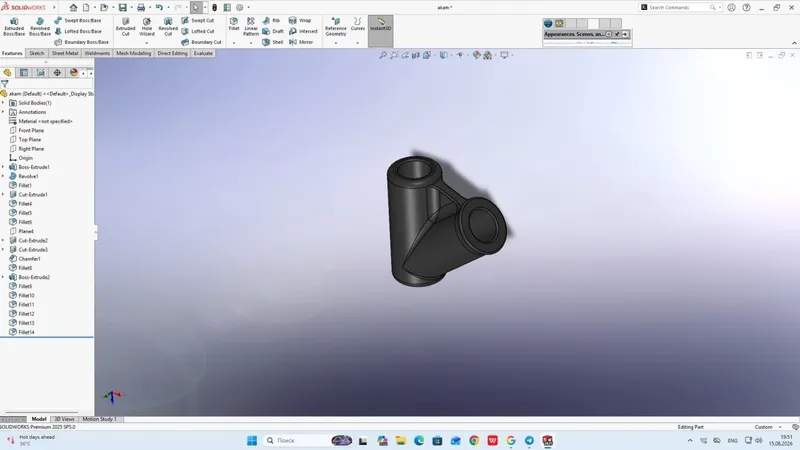Select the Extruded Cut tool

[x=126, y=27]
